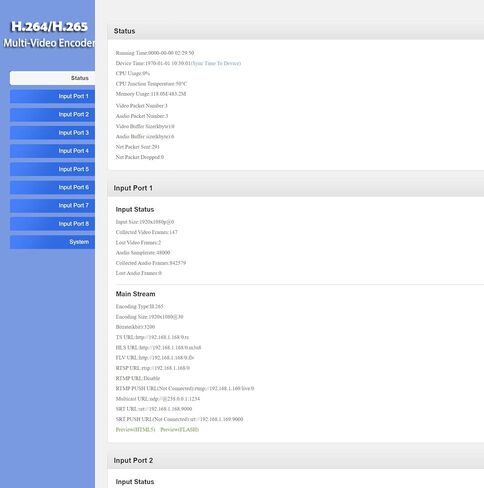
Task: Select Input Port 1 in sidebar
Action: pos(52,96)
